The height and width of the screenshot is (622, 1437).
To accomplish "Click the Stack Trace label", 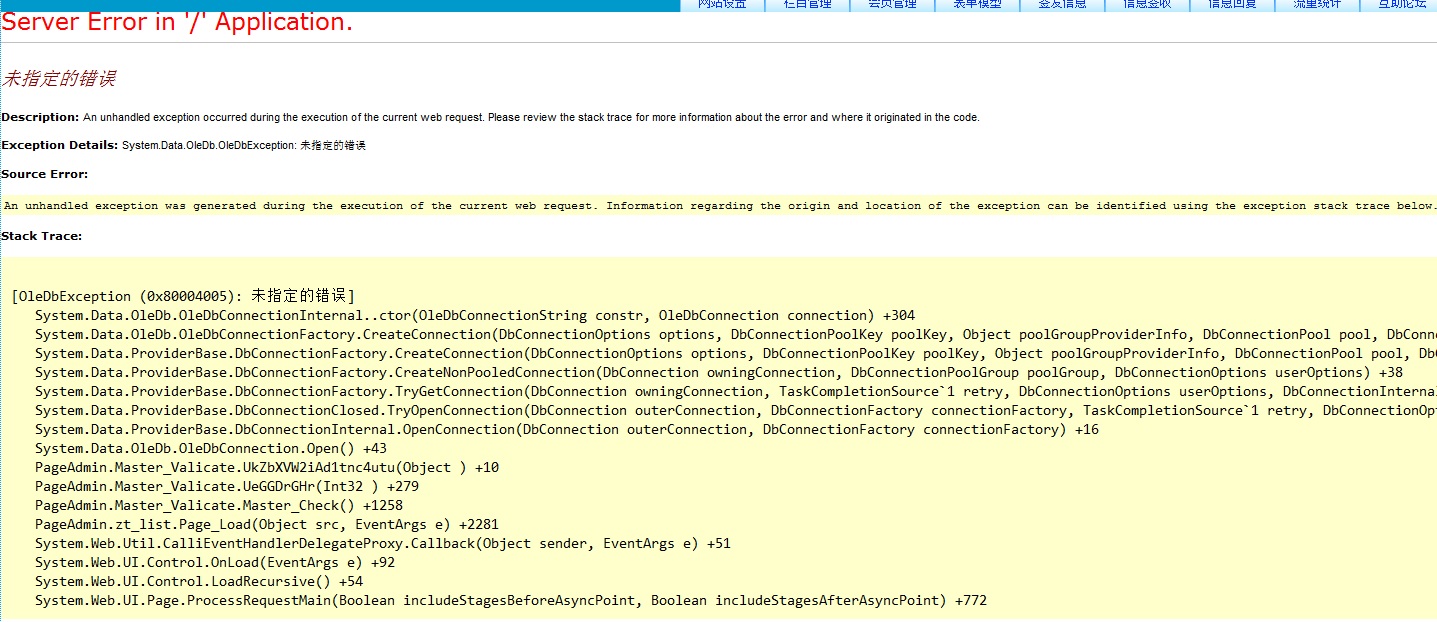I will [42, 236].
